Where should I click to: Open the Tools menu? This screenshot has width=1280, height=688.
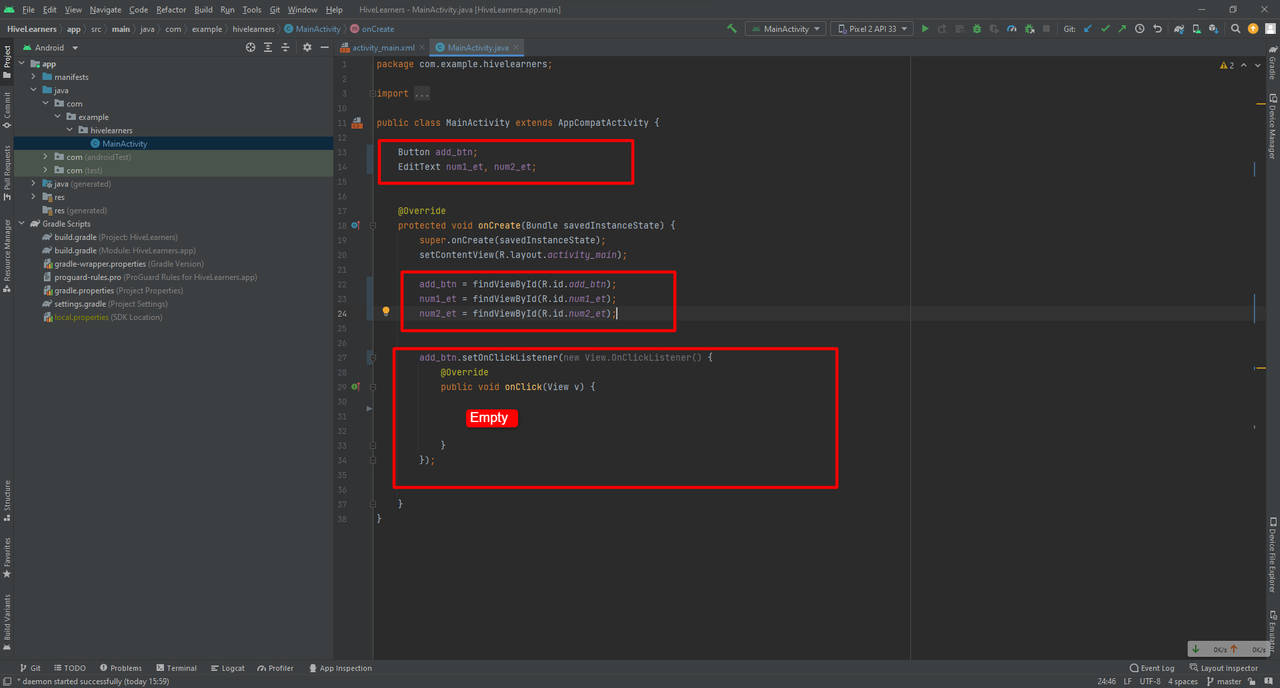252,10
